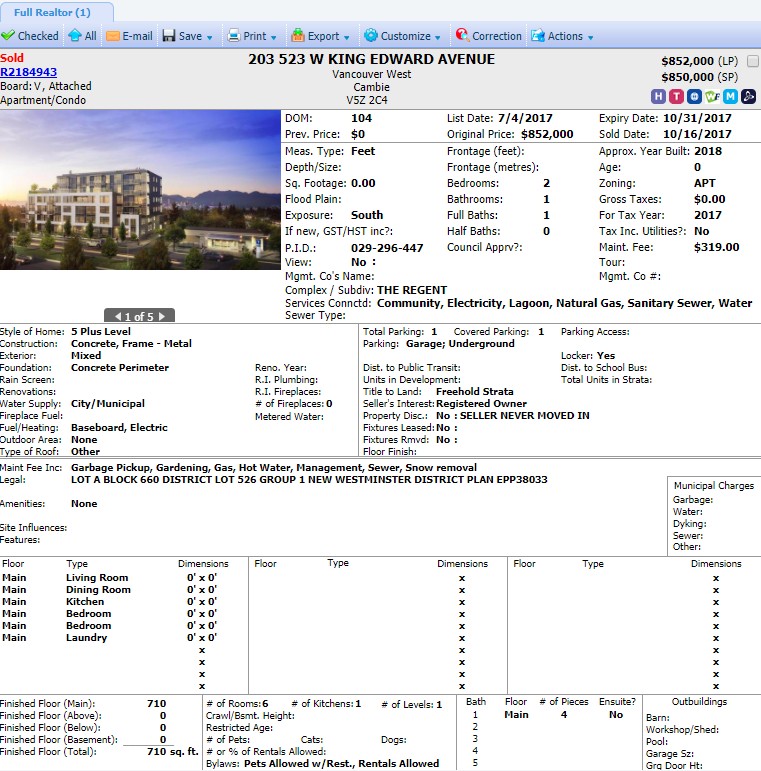Click the DOM value '104'
The height and width of the screenshot is (771, 761).
(x=361, y=118)
